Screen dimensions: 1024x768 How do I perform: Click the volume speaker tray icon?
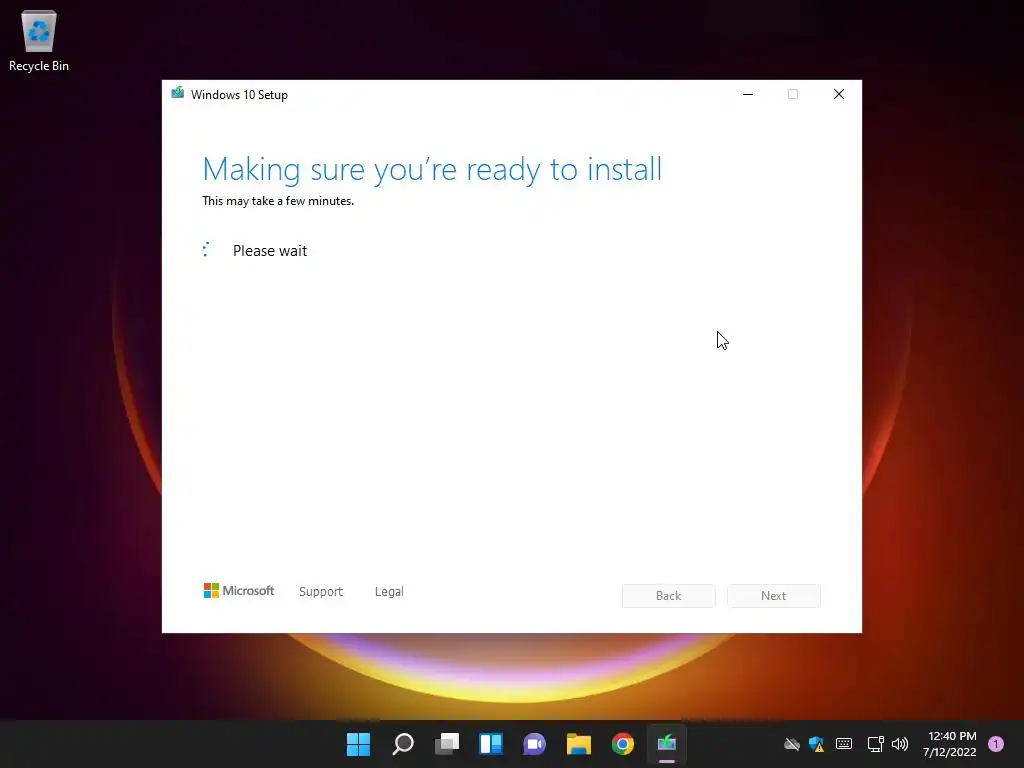click(900, 744)
